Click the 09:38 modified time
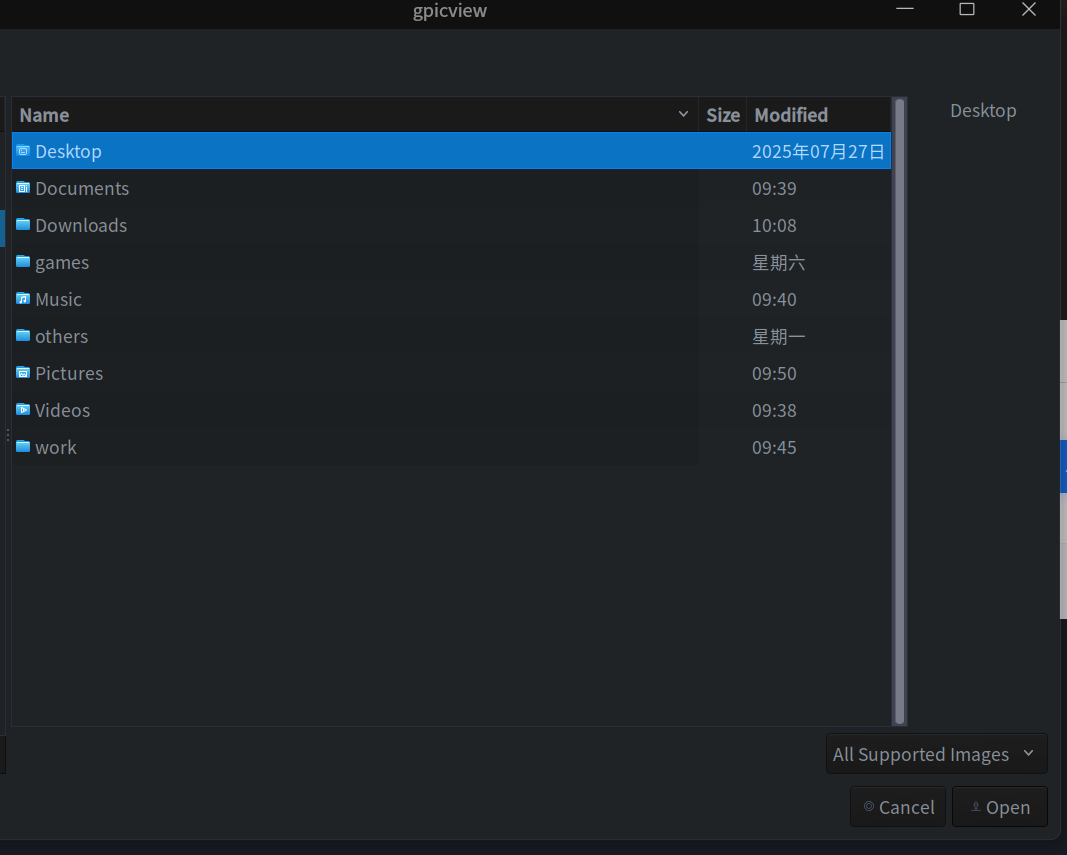1067x855 pixels. pos(774,410)
